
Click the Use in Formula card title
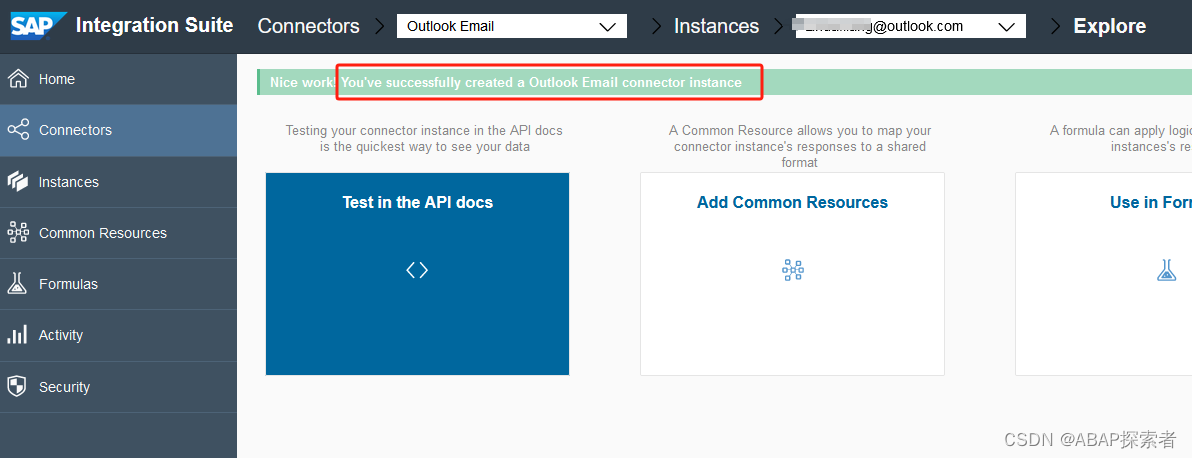(x=1150, y=202)
